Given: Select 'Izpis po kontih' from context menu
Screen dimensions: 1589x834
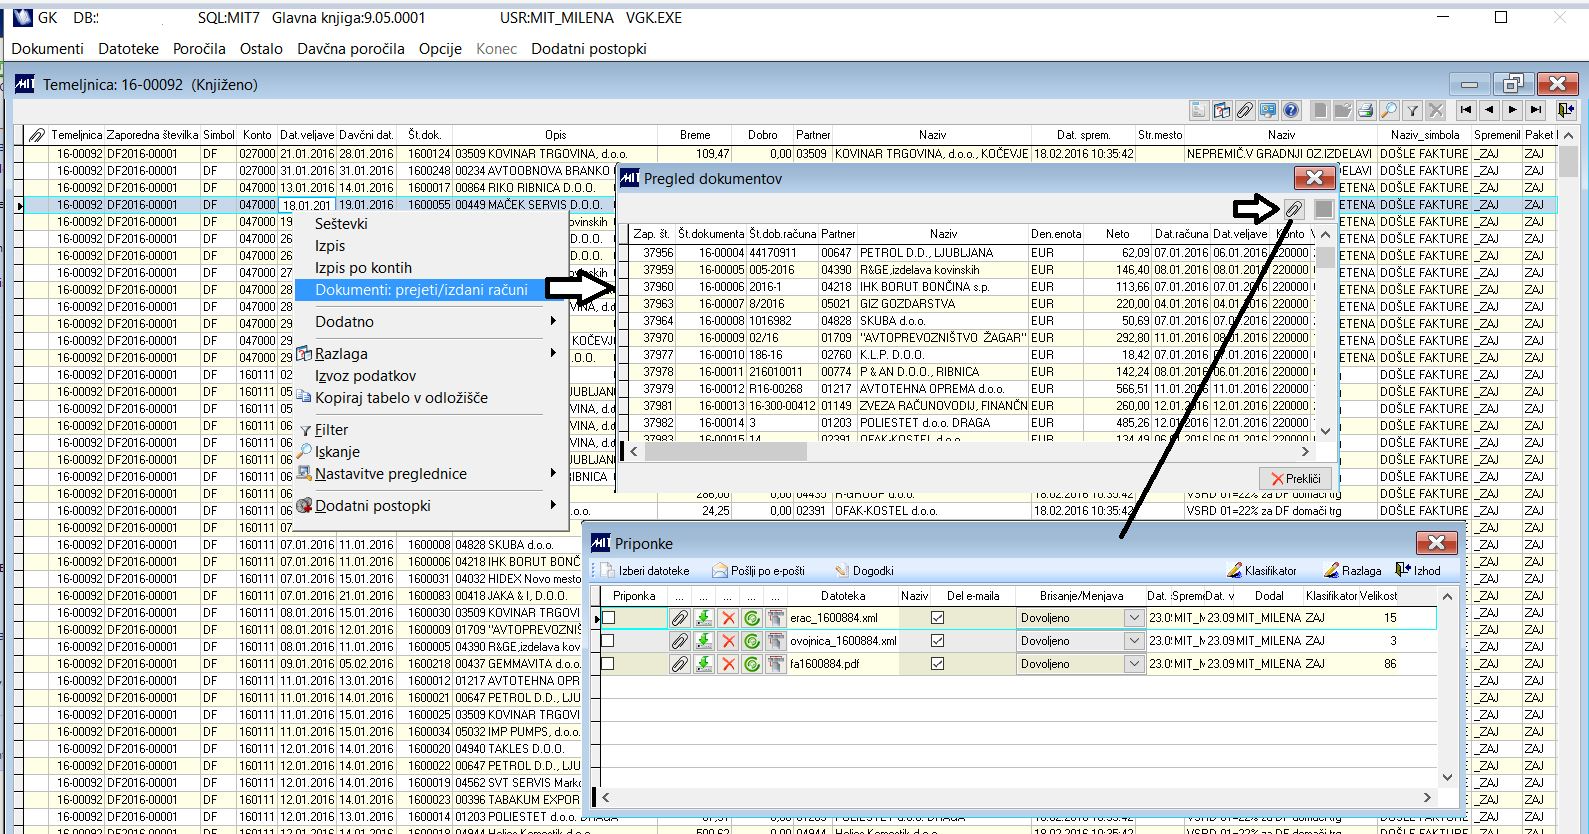Looking at the screenshot, I should click(363, 268).
